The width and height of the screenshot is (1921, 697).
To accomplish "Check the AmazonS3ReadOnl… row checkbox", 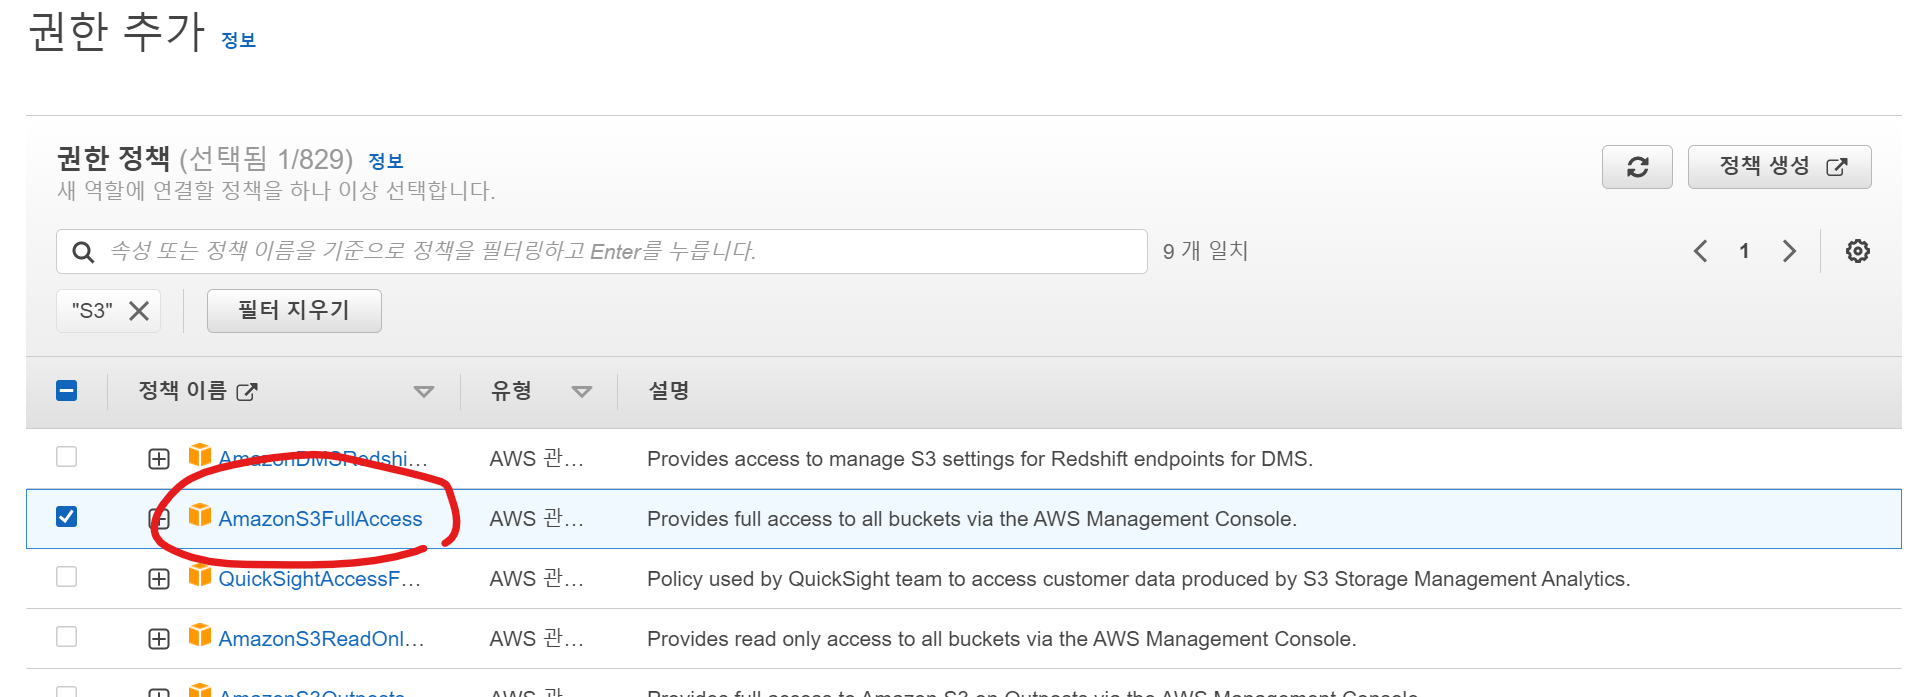I will 67,637.
